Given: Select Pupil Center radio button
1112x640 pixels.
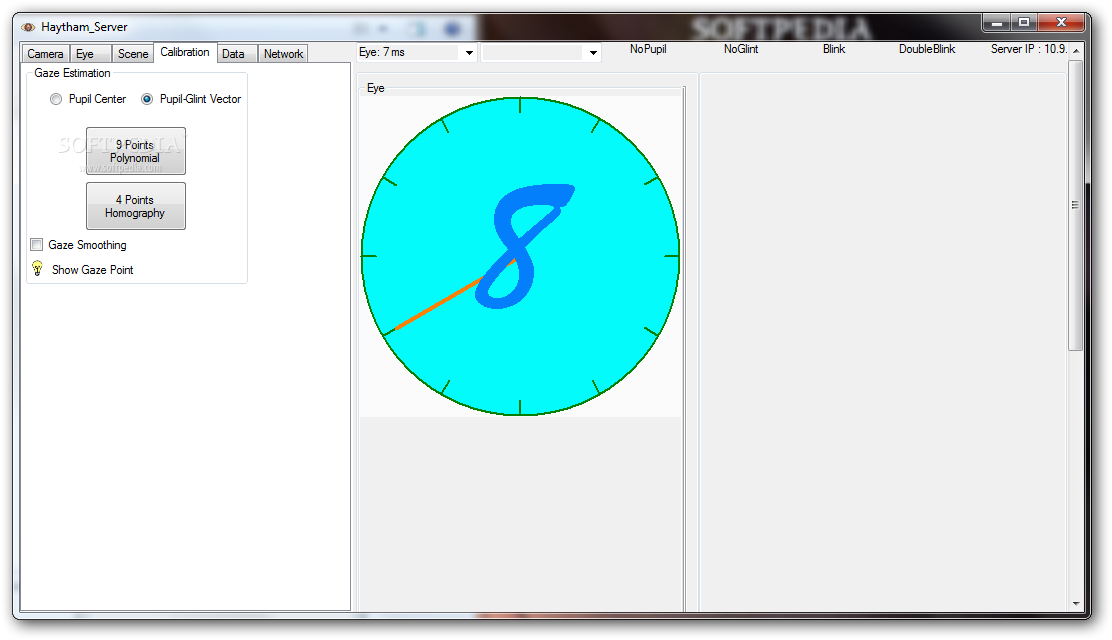Looking at the screenshot, I should pyautogui.click(x=56, y=99).
